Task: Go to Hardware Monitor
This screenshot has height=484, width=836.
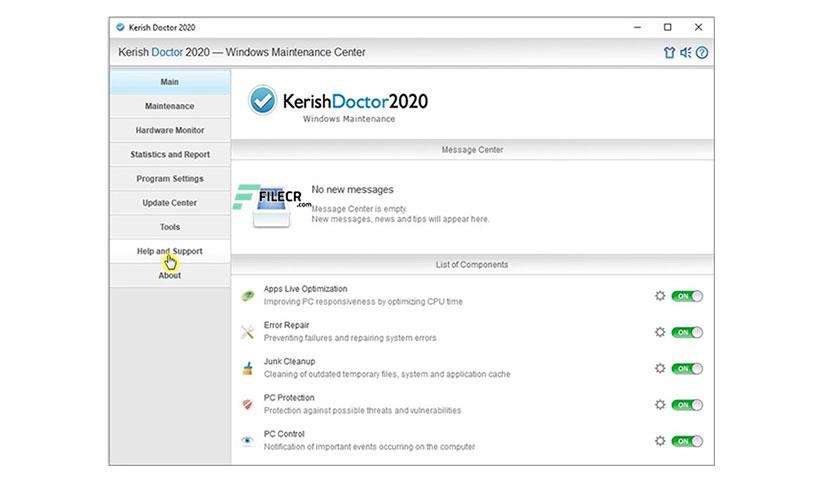Action: (170, 130)
